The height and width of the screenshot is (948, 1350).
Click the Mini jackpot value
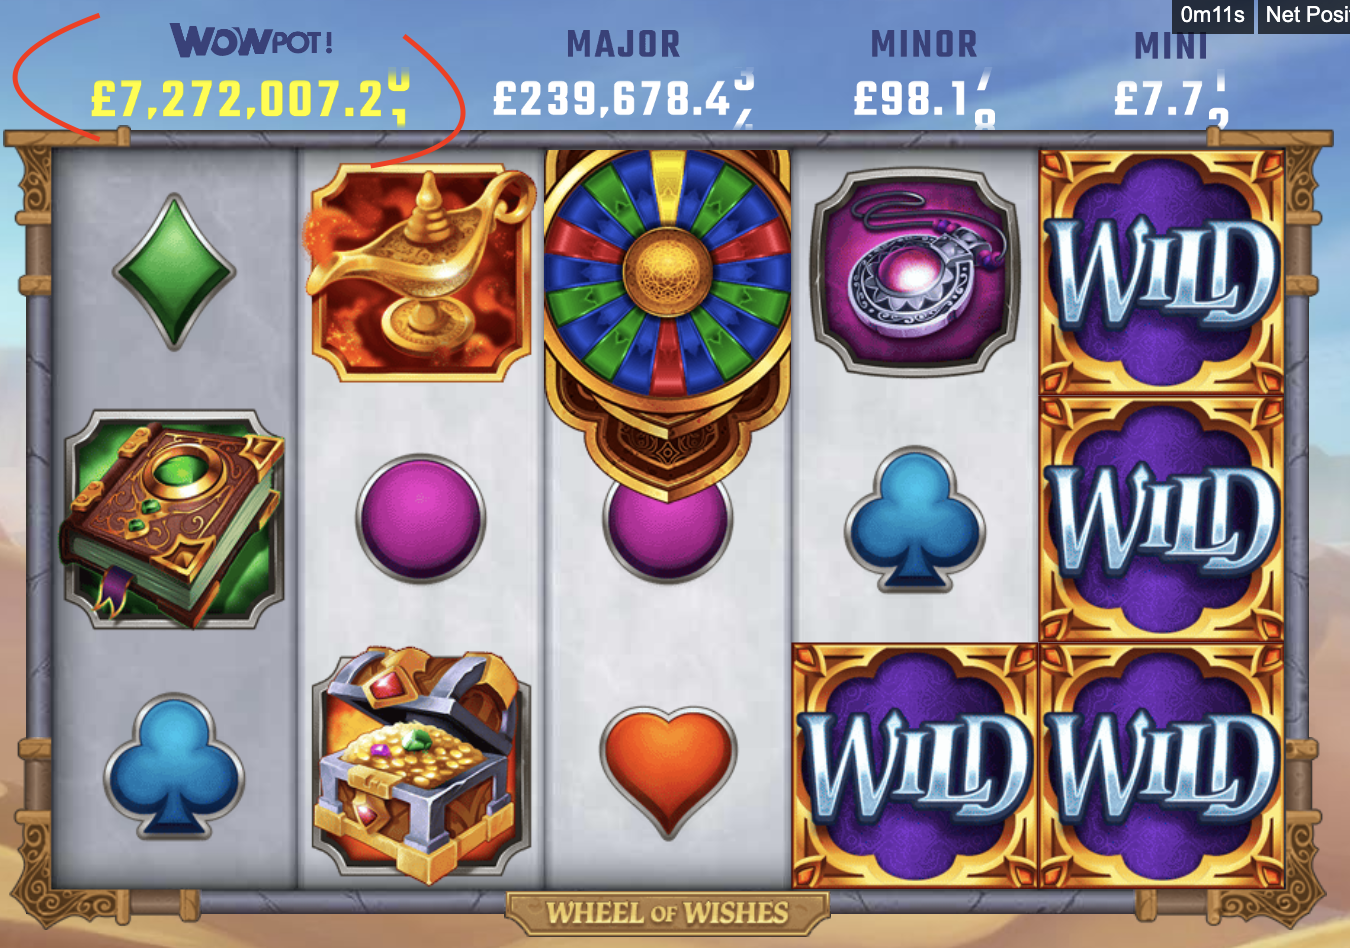click(x=1171, y=100)
